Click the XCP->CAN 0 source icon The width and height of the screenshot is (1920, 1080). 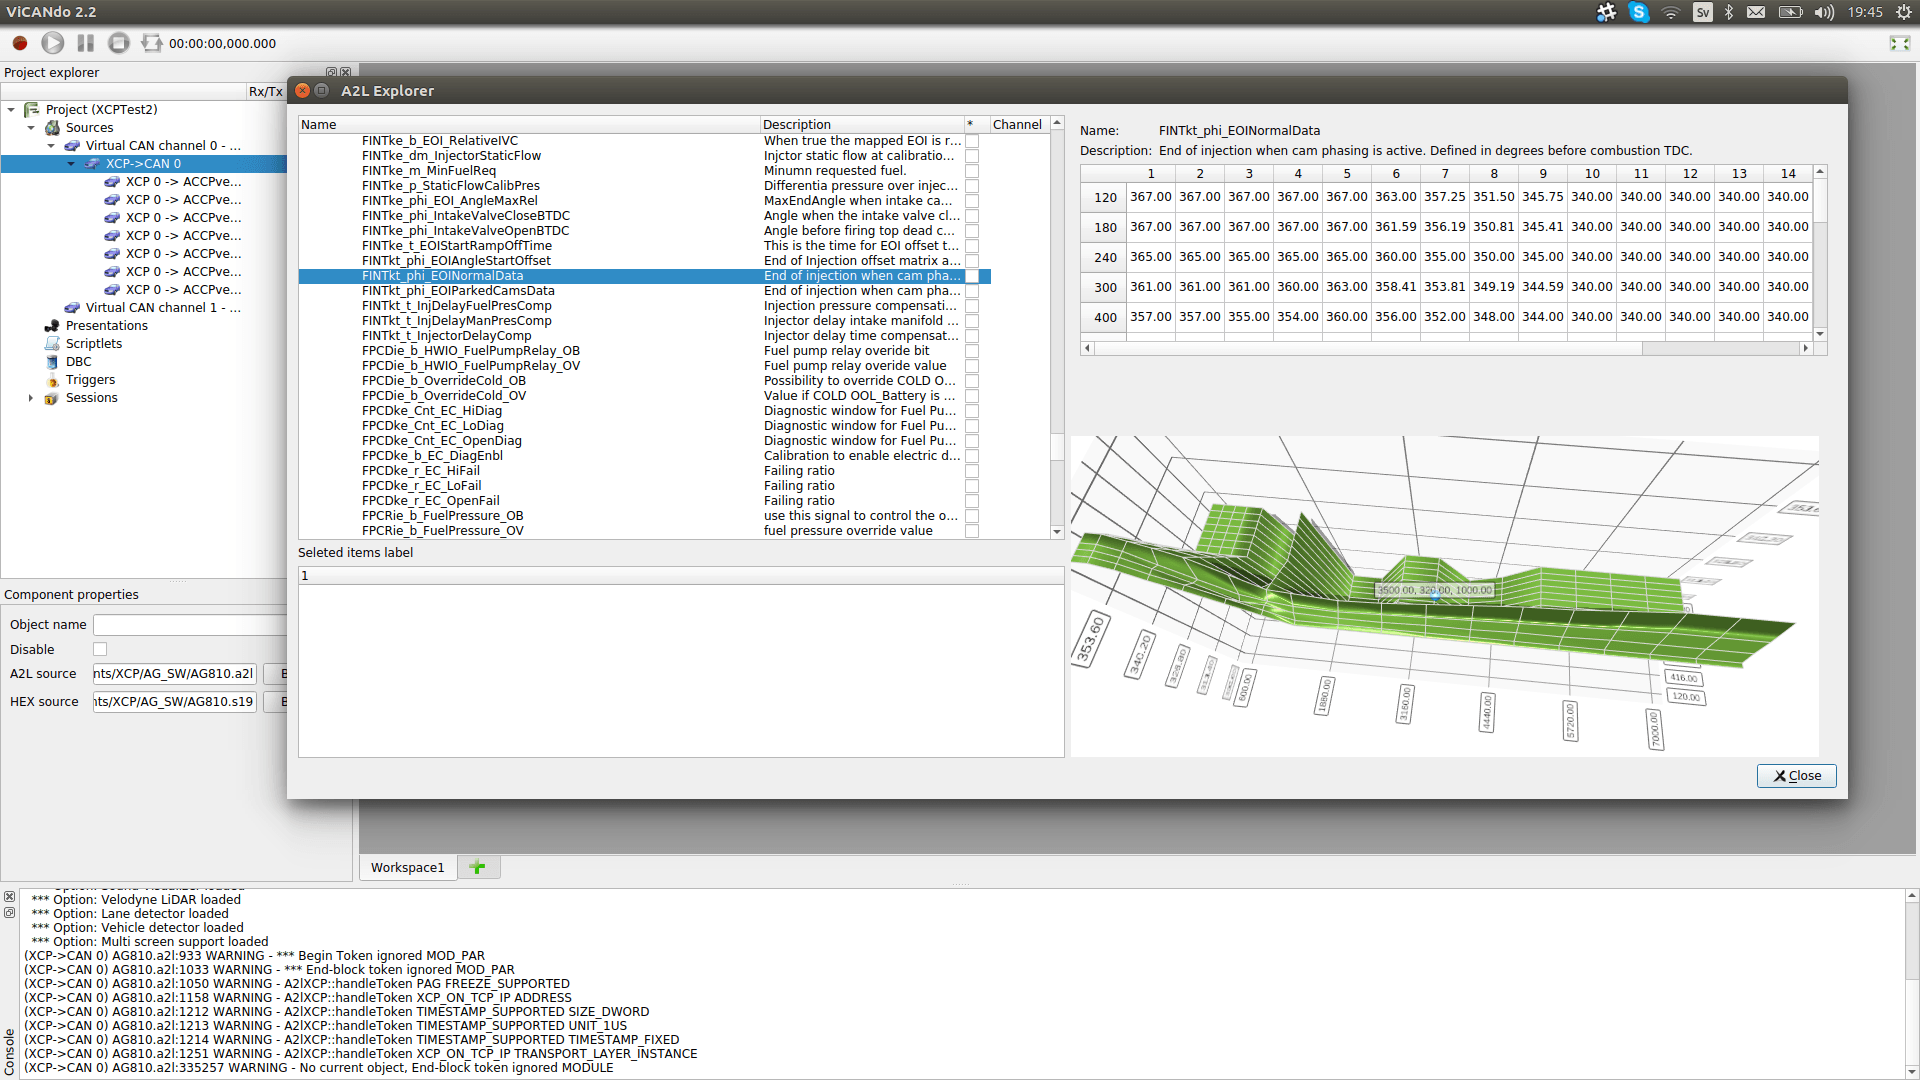(x=92, y=163)
